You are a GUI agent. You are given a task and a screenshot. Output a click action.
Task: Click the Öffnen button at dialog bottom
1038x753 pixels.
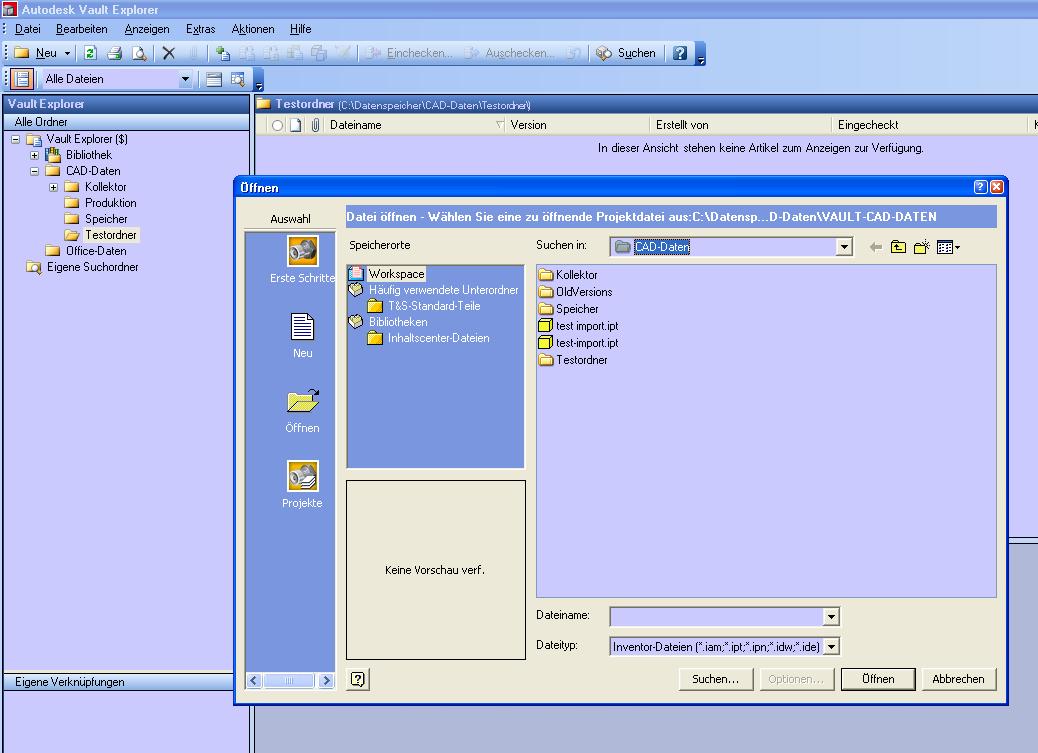(878, 679)
